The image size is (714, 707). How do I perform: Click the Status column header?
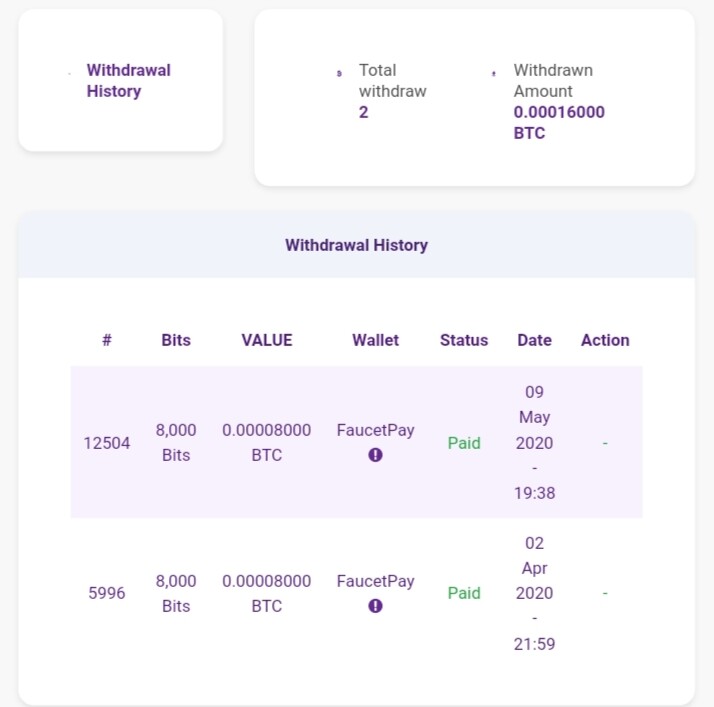coord(464,340)
